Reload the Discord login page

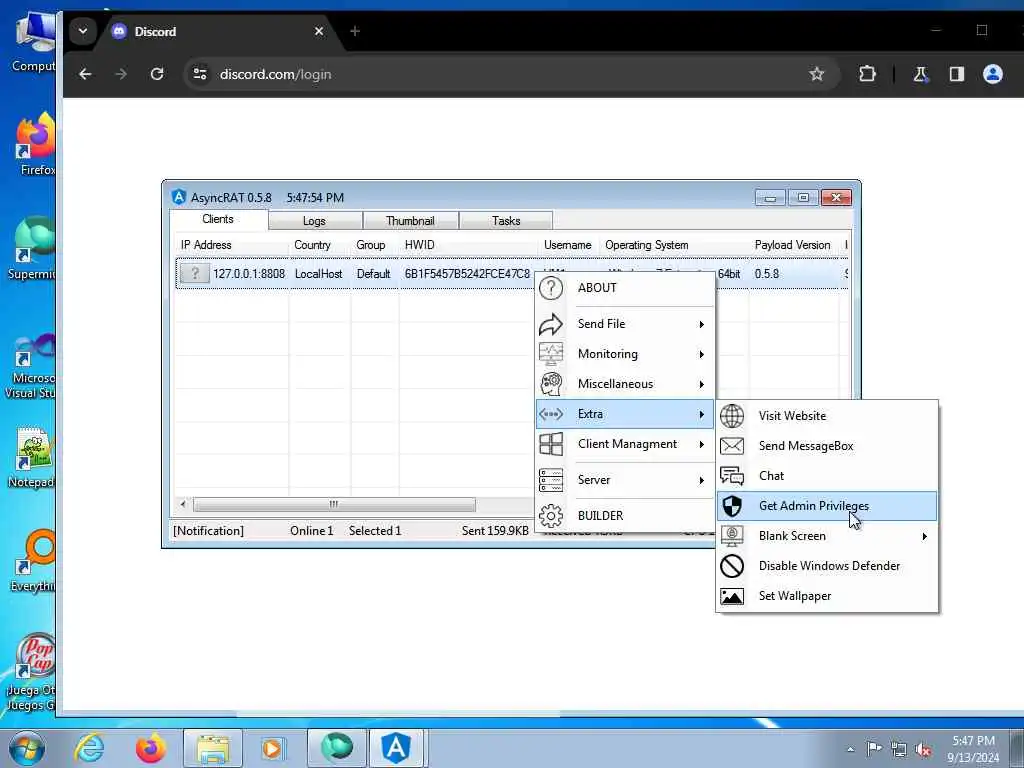157,74
